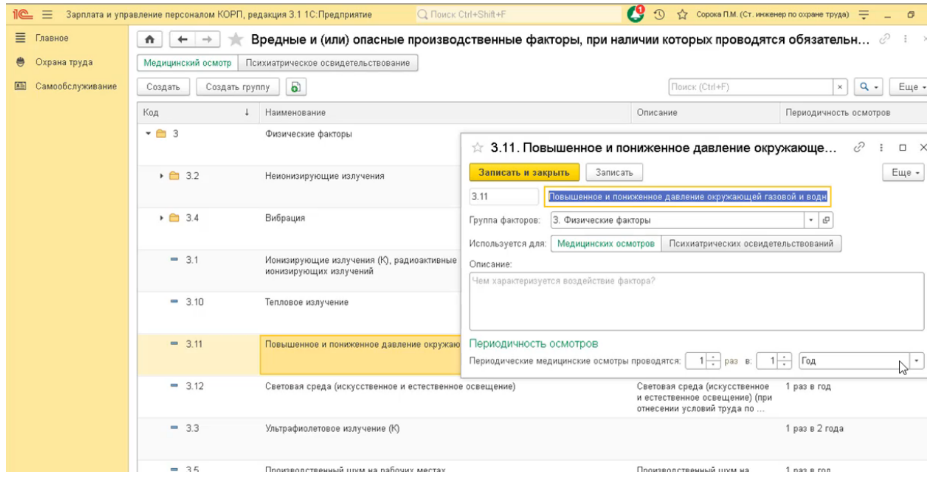Navigate back with left arrow
The width and height of the screenshot is (936, 478).
pos(183,39)
